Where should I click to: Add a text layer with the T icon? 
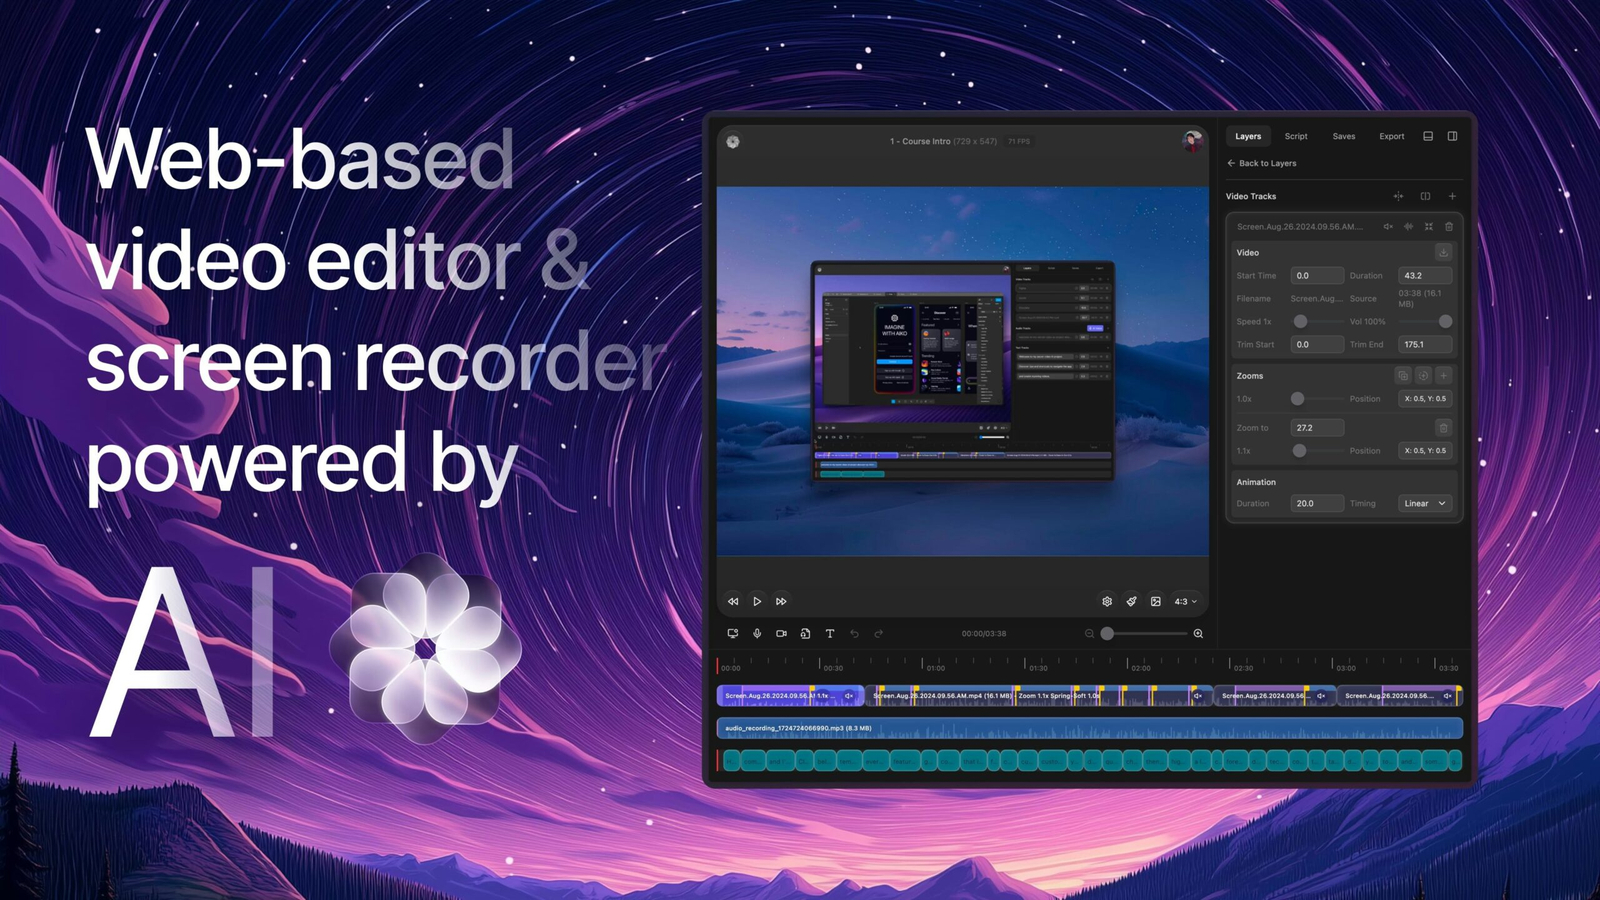tap(830, 633)
